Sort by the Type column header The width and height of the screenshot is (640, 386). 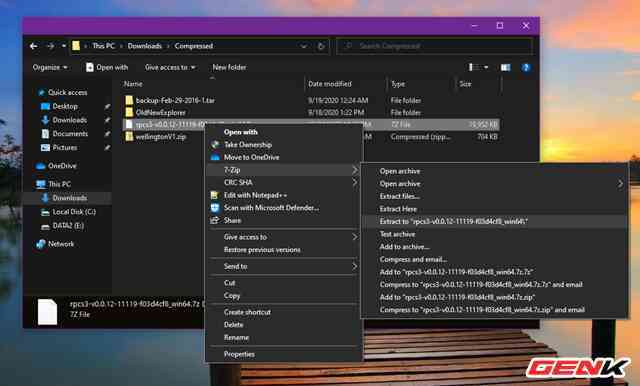[398, 84]
